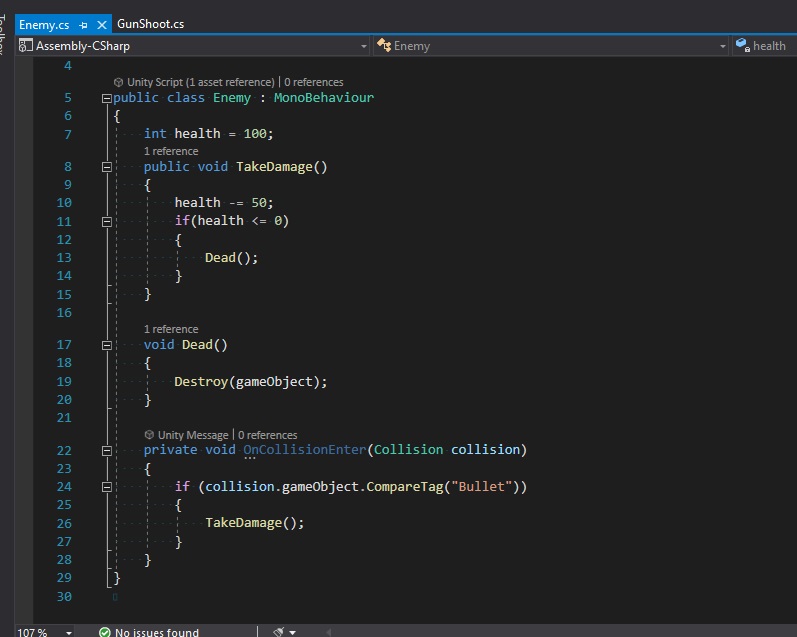Click the pin icon on Enemy.cs tab

(x=84, y=24)
